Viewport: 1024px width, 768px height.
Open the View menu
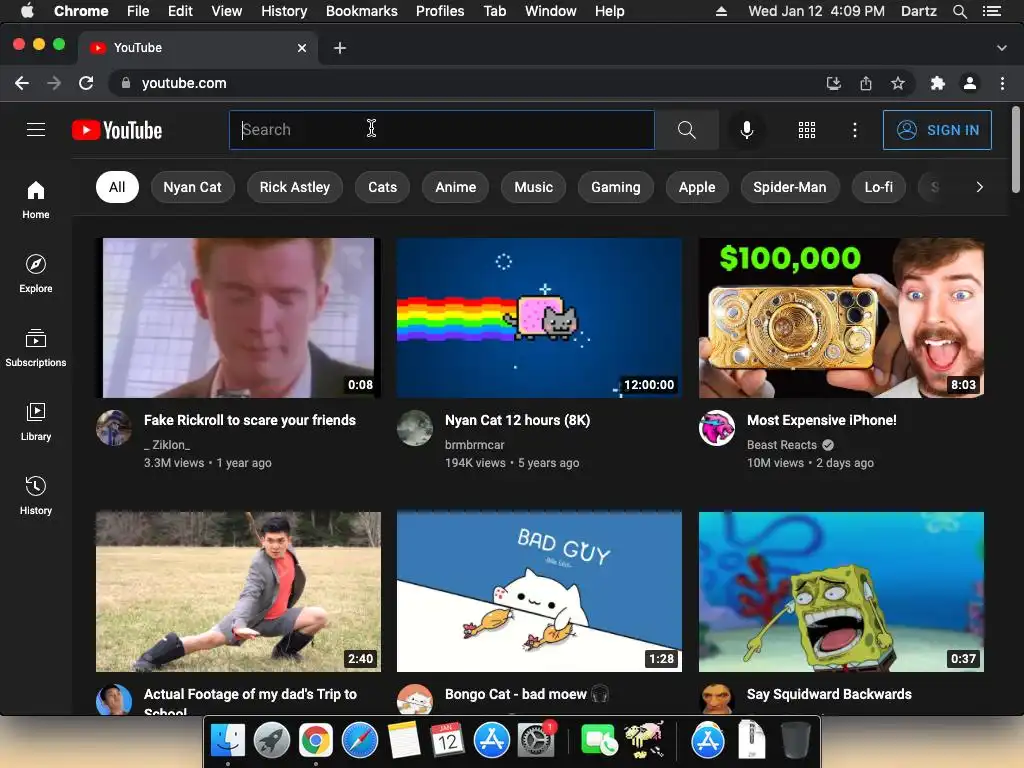[227, 11]
